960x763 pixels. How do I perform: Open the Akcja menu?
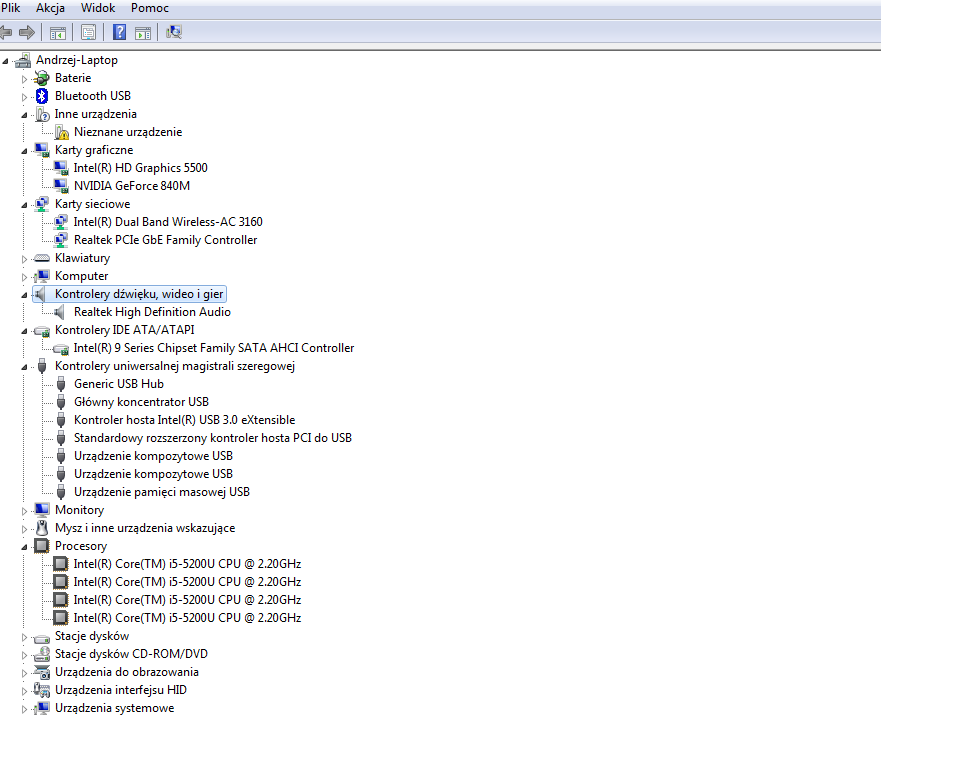[x=50, y=8]
